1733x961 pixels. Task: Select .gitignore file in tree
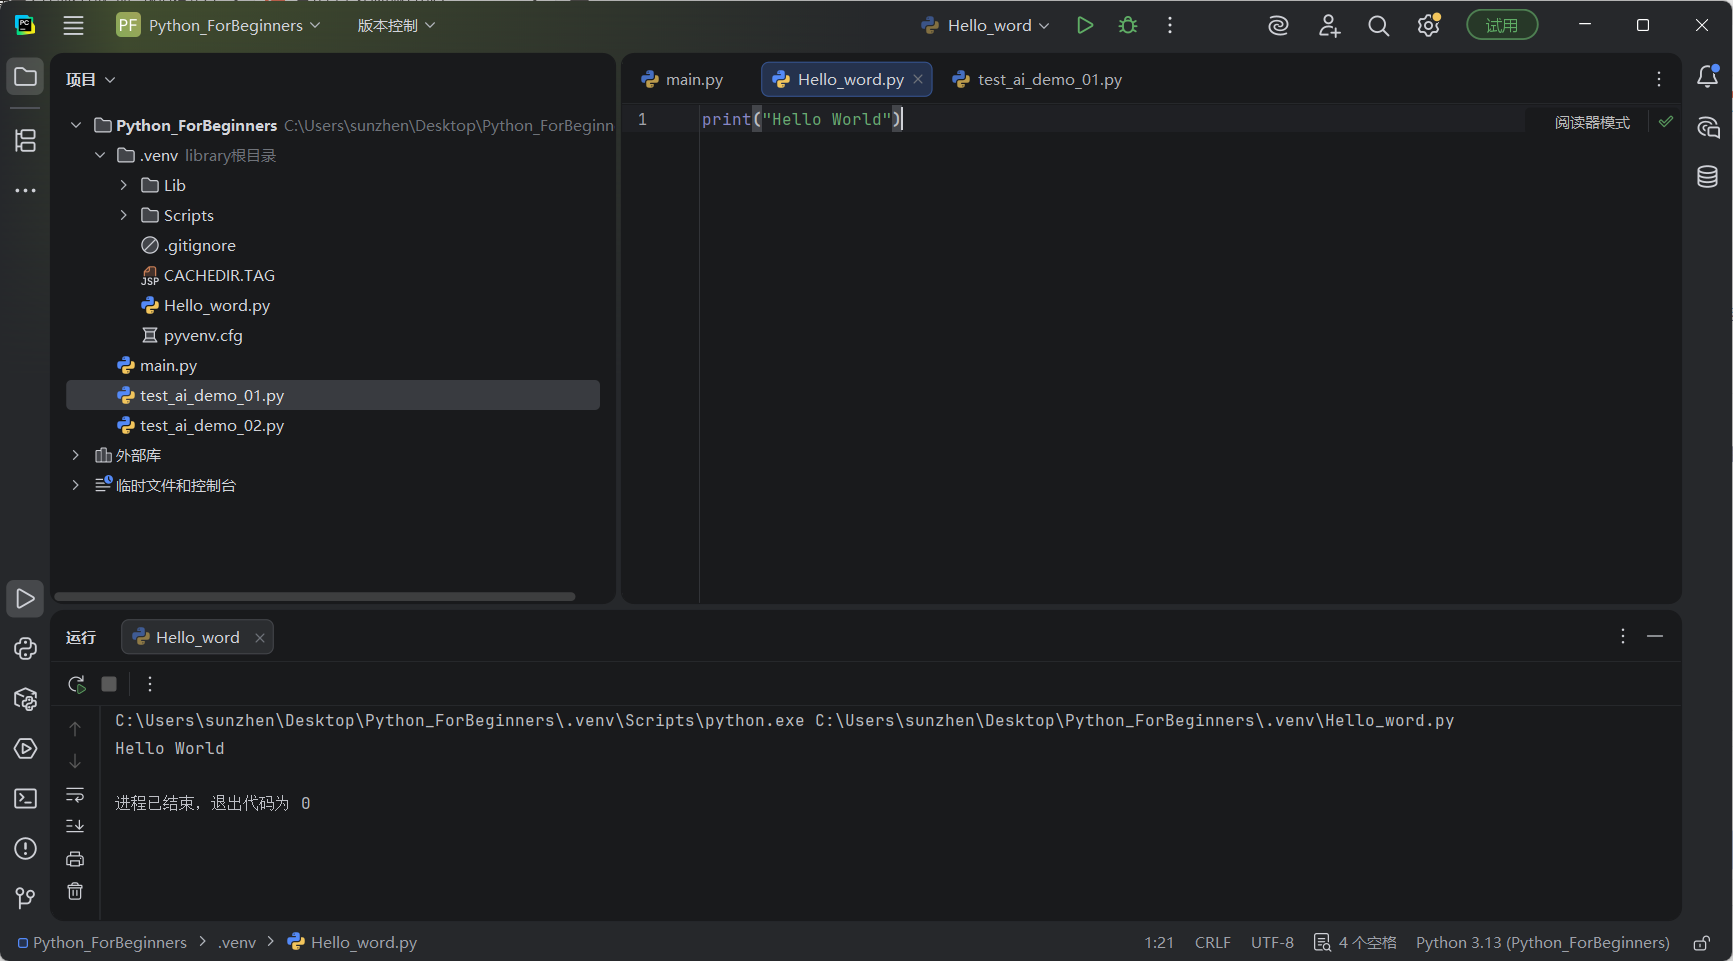[x=333, y=245]
